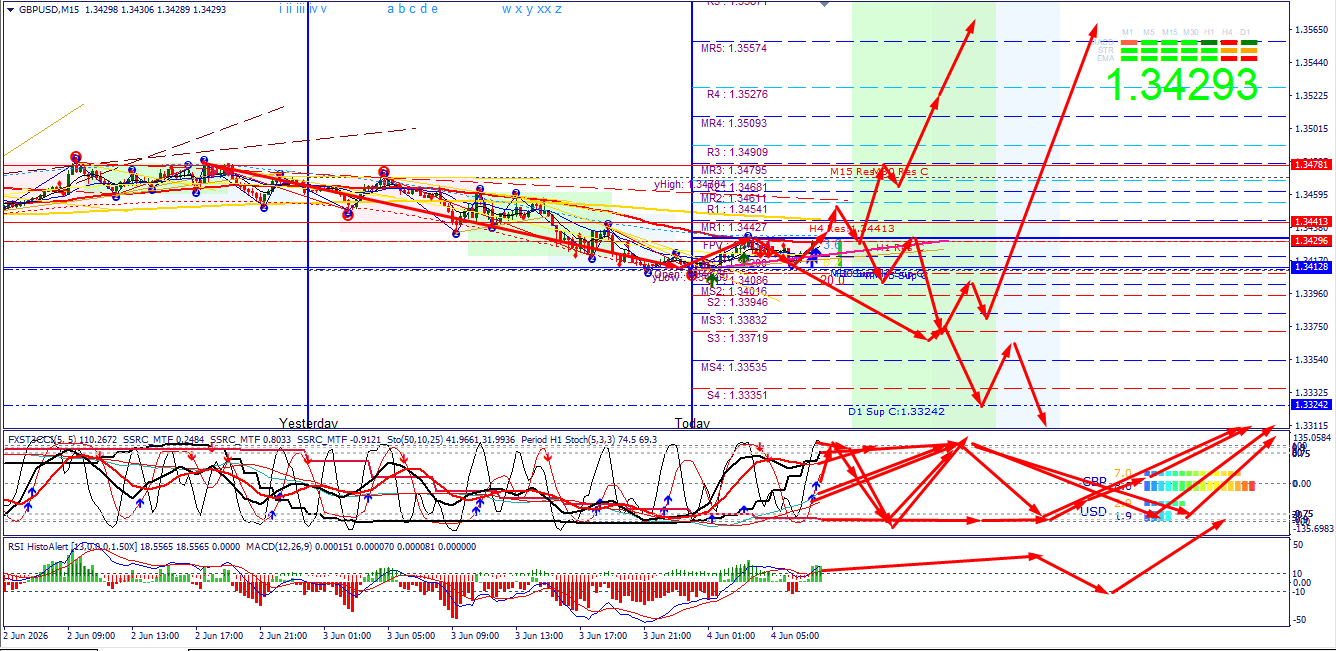1336x651 pixels.
Task: Select the S2 : 1.33946 pivot label
Action: tap(737, 302)
